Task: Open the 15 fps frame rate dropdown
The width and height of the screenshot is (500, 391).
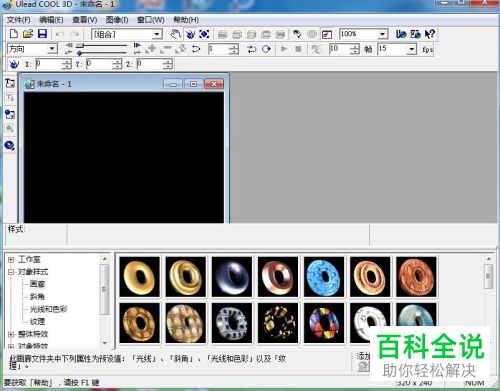Action: pos(412,49)
